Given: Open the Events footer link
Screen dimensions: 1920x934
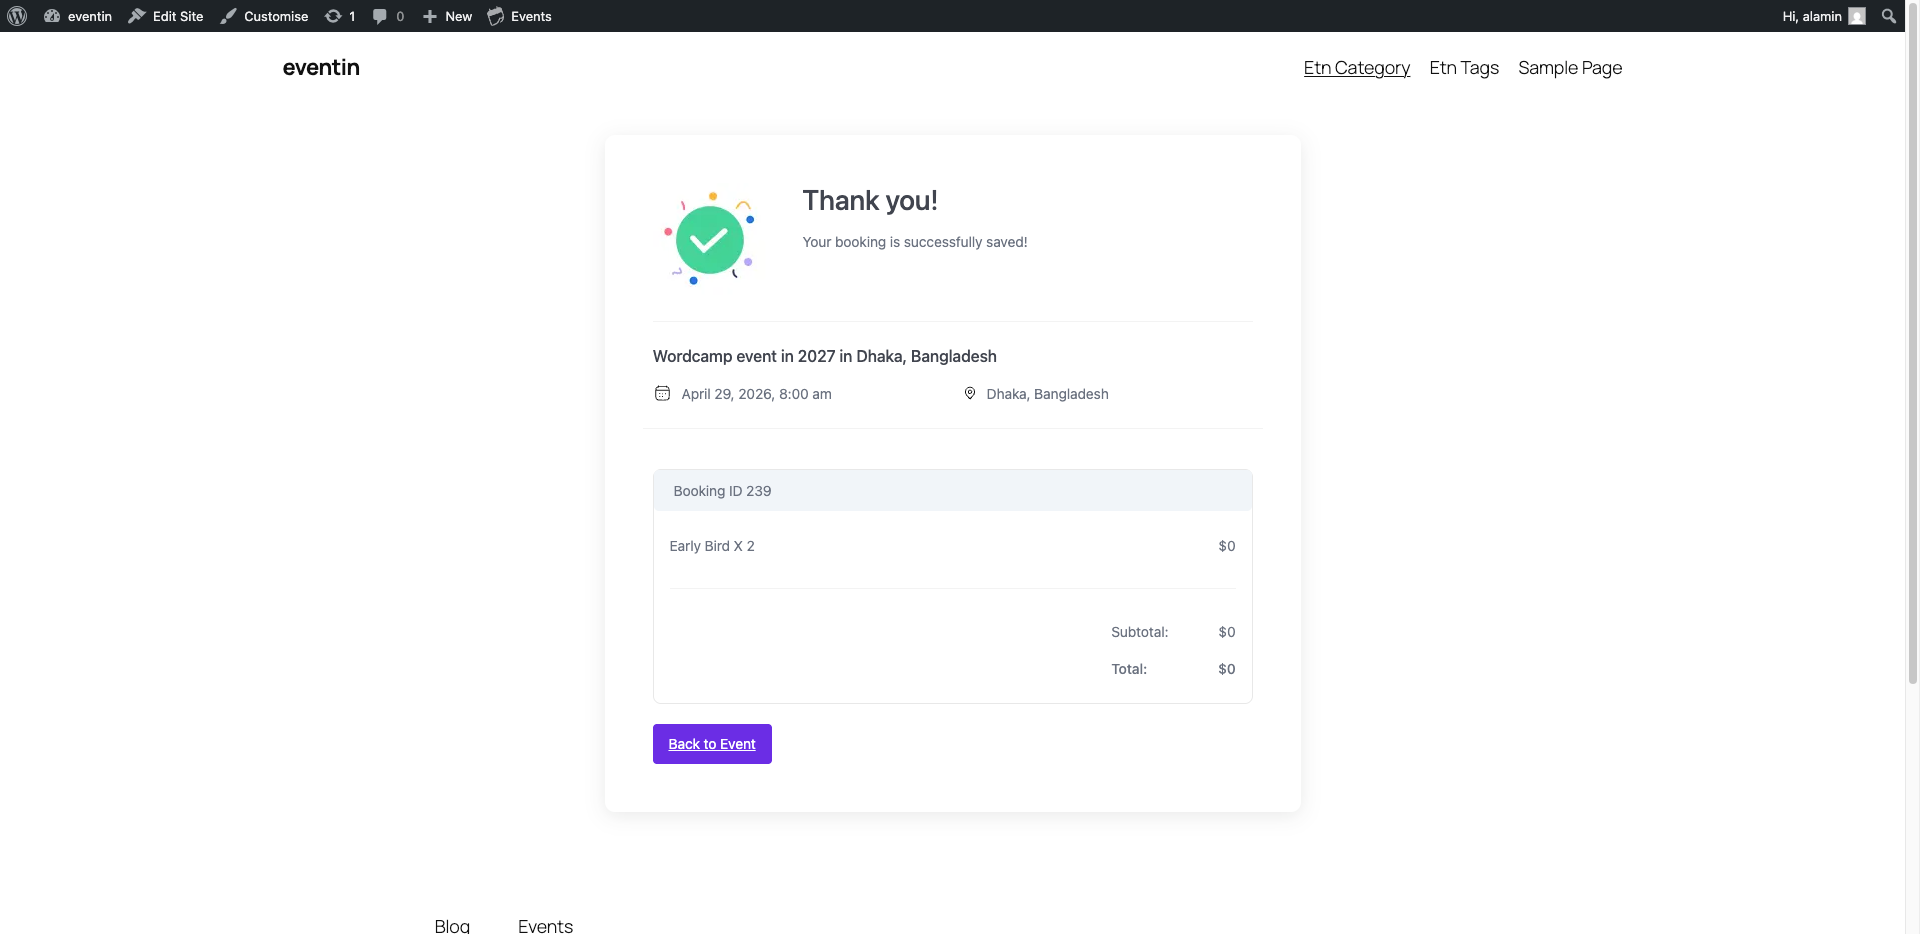Looking at the screenshot, I should [x=544, y=925].
